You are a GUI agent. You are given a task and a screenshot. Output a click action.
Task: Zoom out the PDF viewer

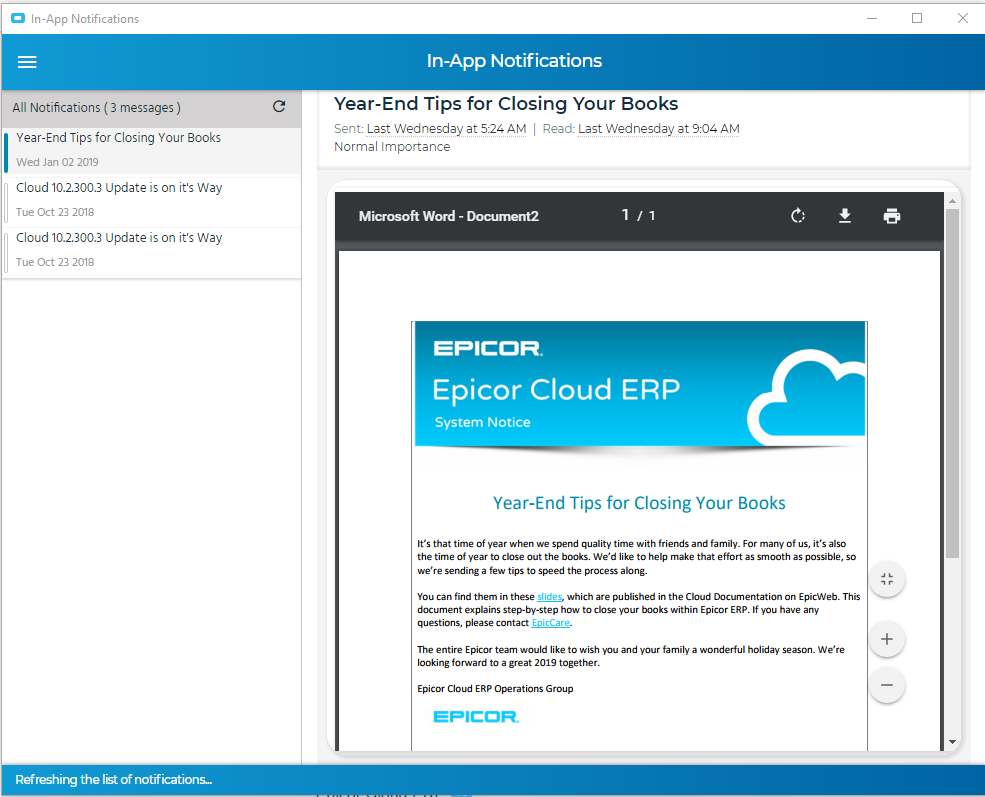click(887, 685)
